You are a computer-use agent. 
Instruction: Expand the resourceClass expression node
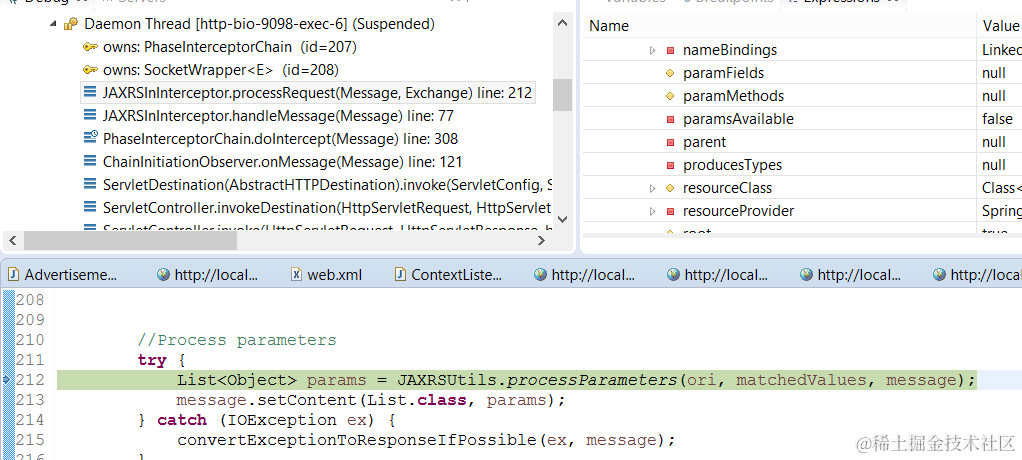(652, 188)
